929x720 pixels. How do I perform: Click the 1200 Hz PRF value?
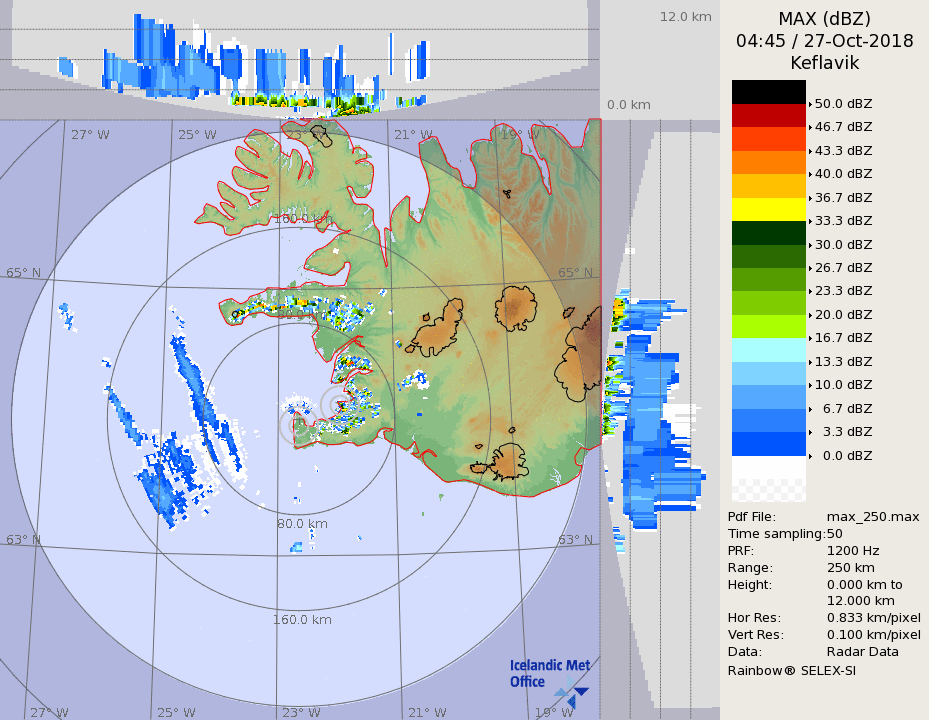(x=853, y=550)
